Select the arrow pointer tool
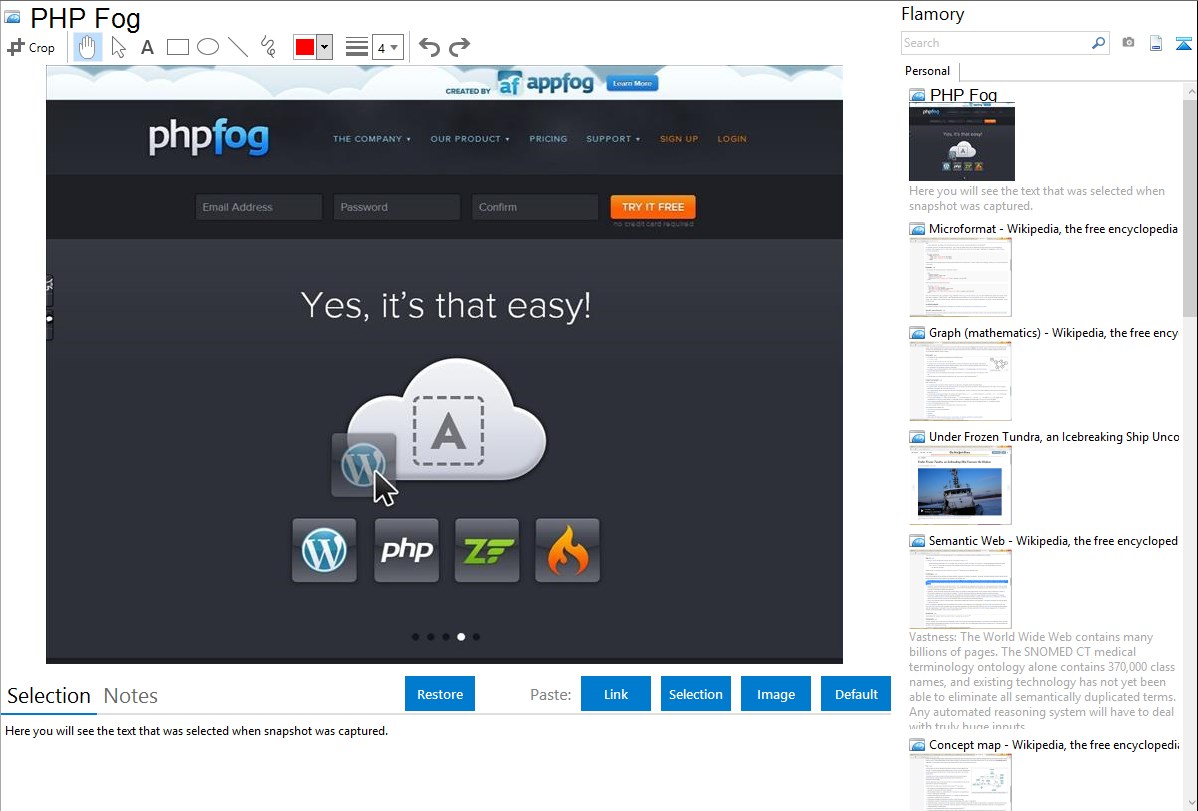Image resolution: width=1198 pixels, height=811 pixels. pos(118,47)
